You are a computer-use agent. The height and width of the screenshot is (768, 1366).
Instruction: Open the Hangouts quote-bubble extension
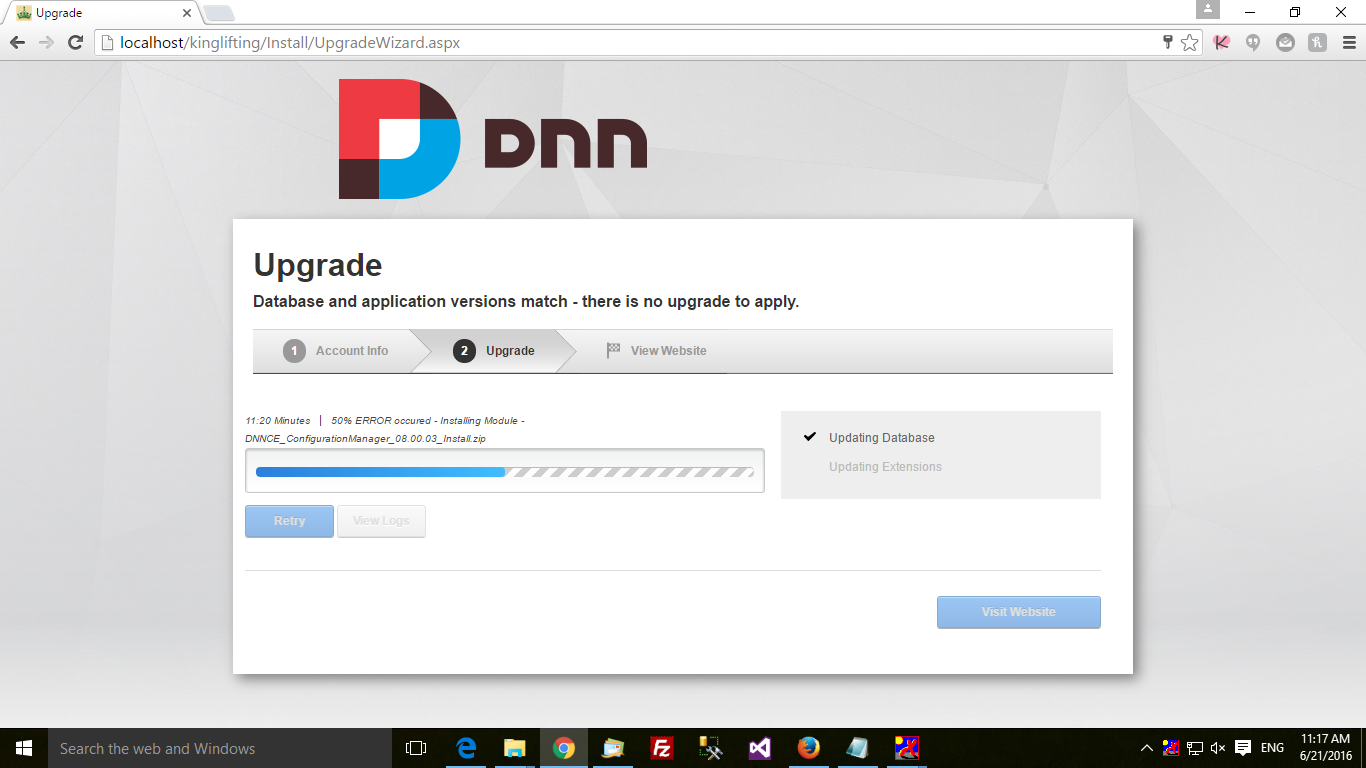(1253, 43)
